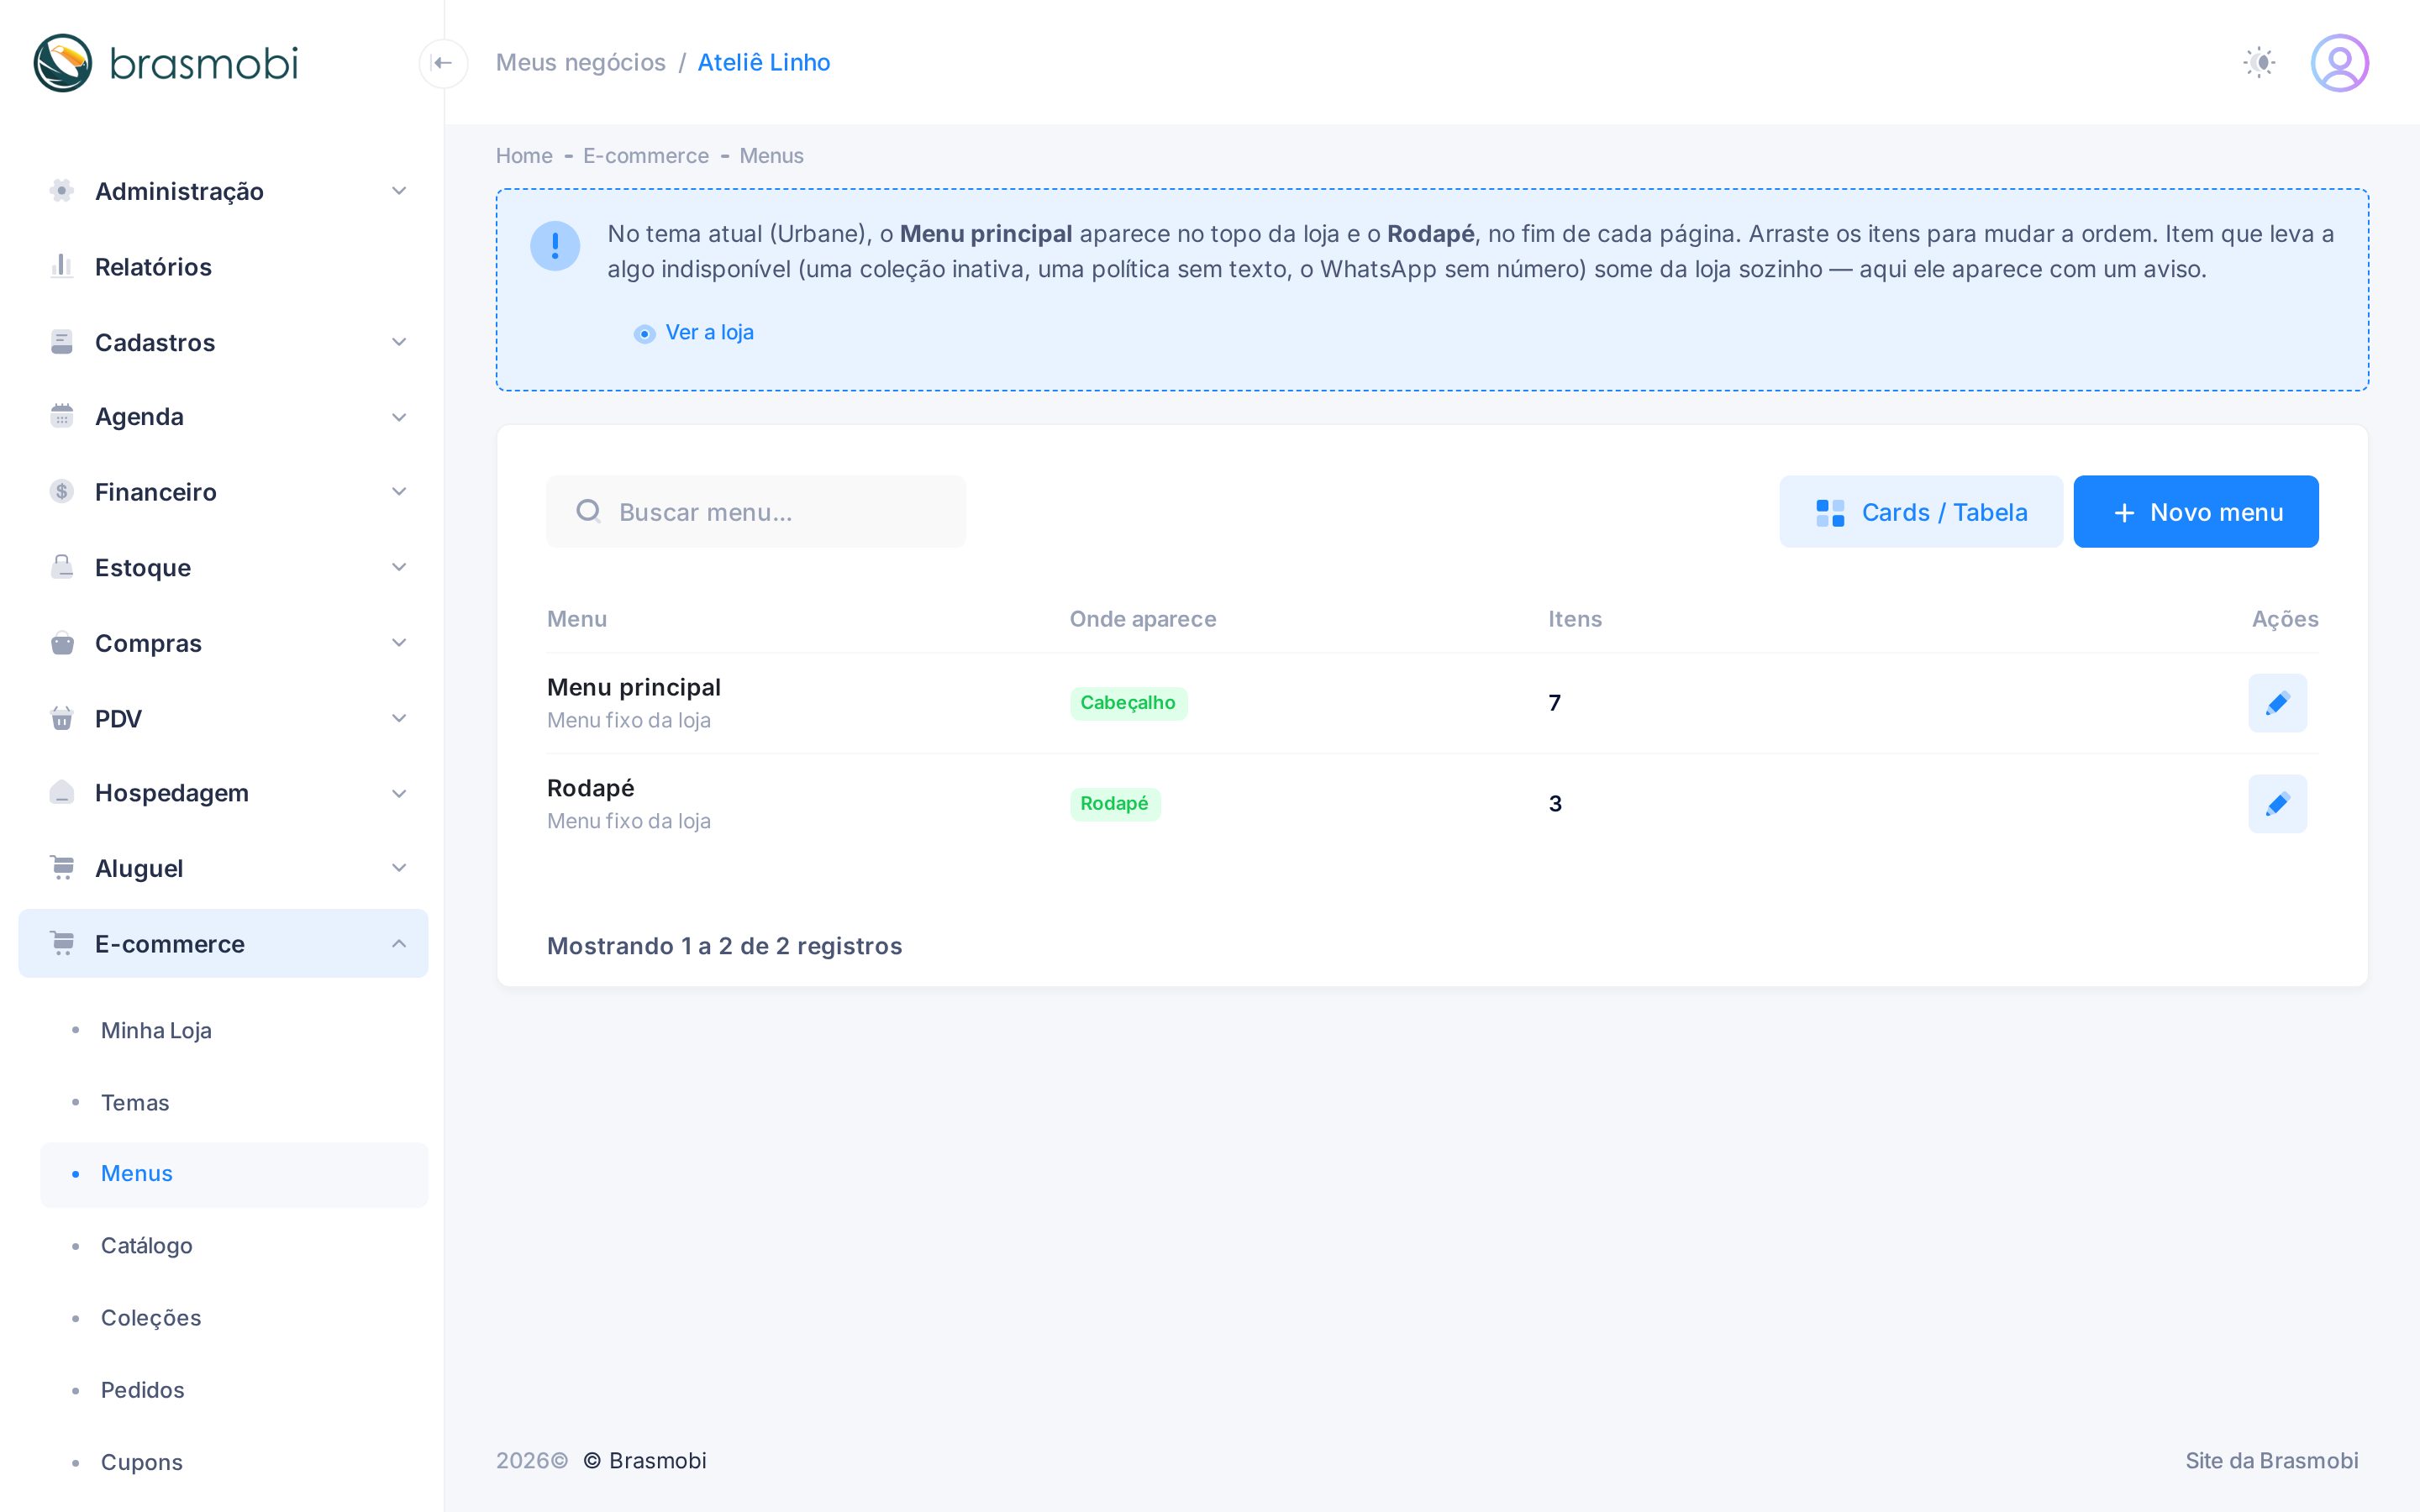Open the user profile avatar
The image size is (2420, 1512).
(x=2339, y=63)
